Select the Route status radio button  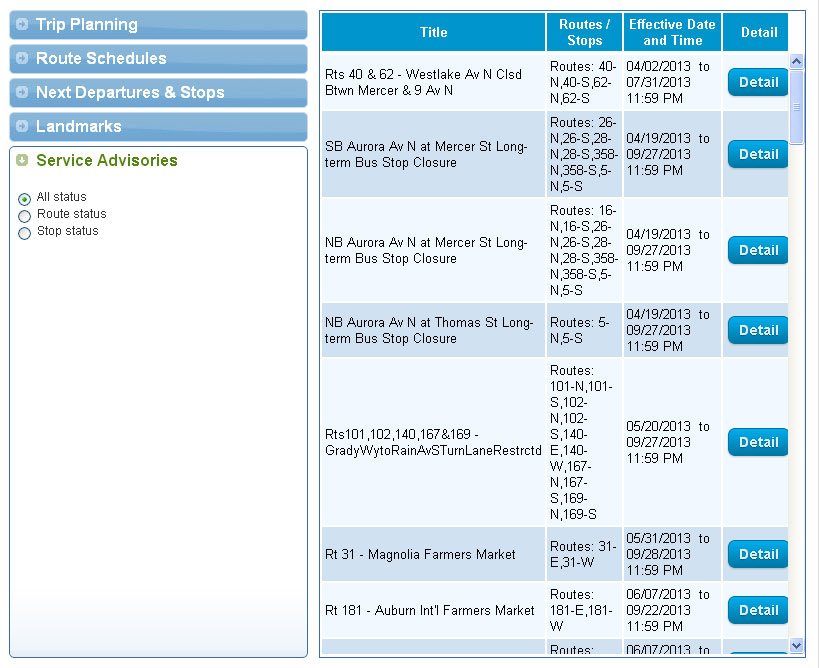coord(25,216)
